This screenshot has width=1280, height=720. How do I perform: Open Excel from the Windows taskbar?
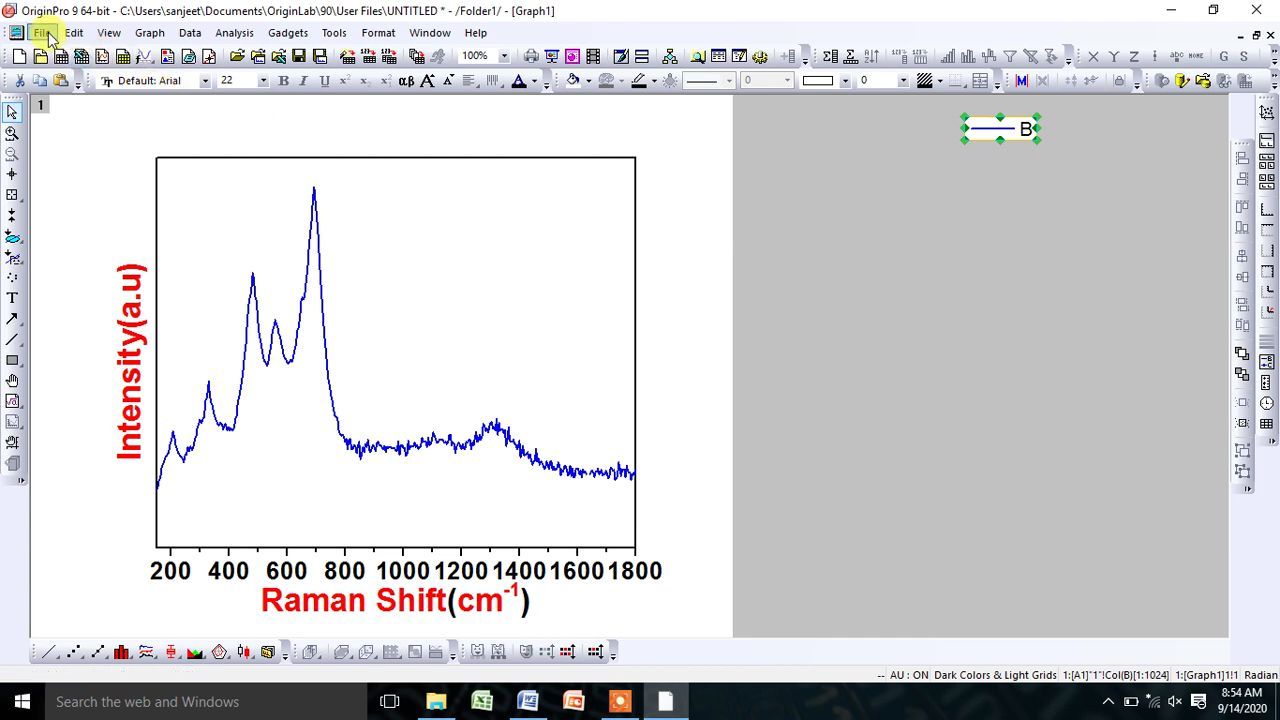[x=482, y=702]
